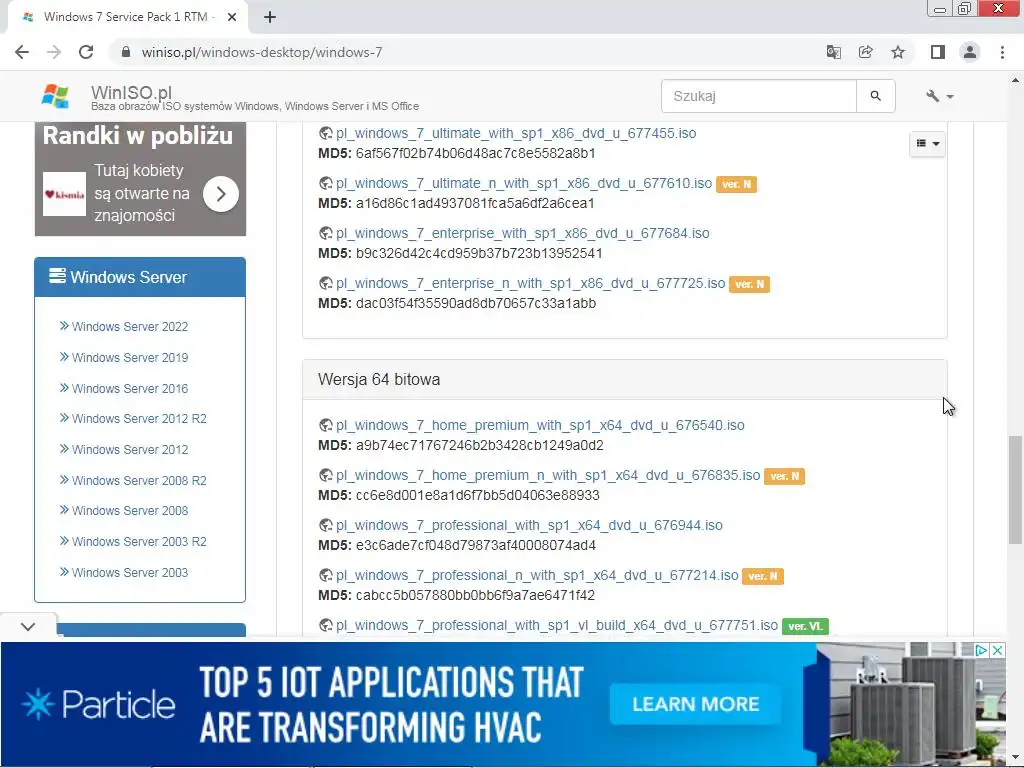This screenshot has width=1024, height=768.
Task: Click the WinISO.pl Windows flag logo
Action: pyautogui.click(x=55, y=96)
